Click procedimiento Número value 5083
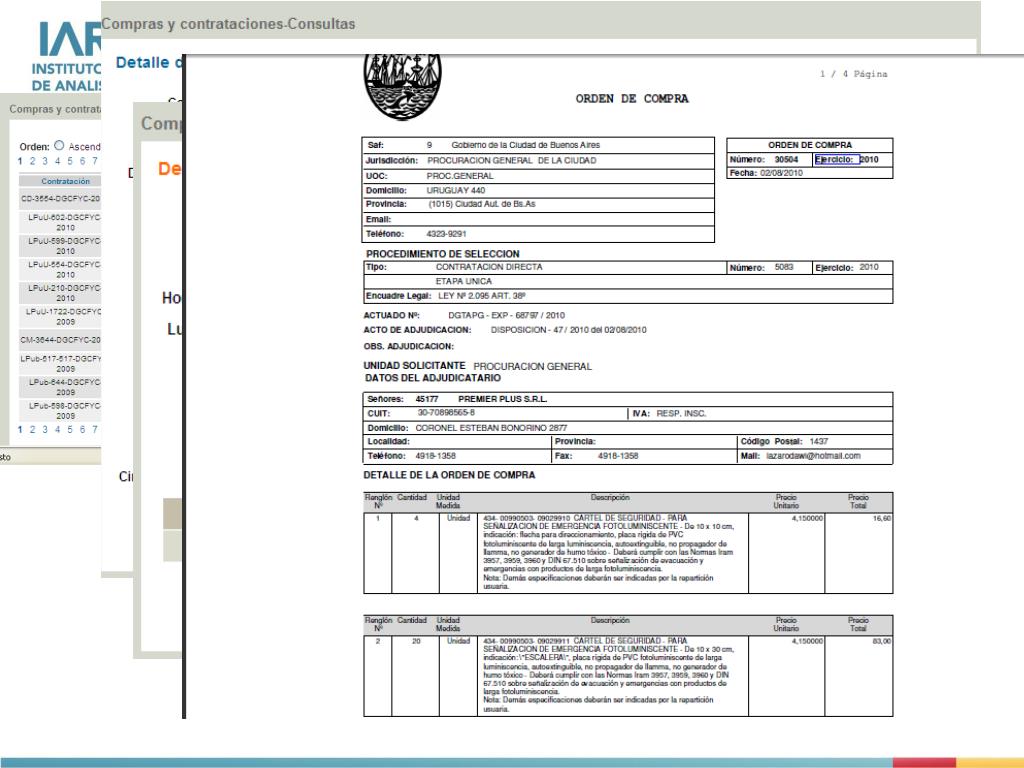 point(784,267)
